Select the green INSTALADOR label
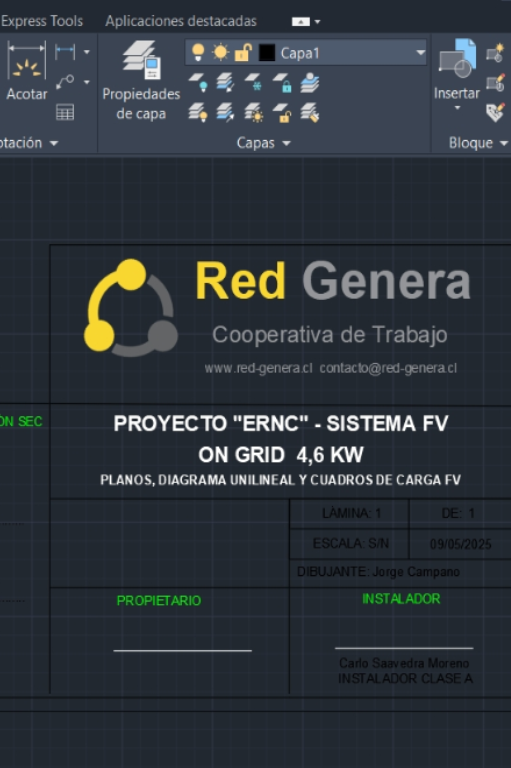The image size is (511, 768). (401, 599)
